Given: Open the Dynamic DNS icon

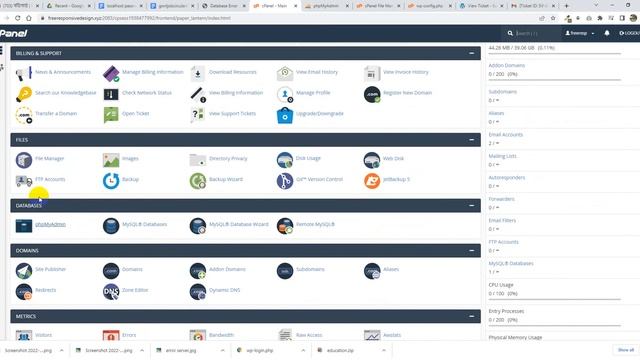Looking at the screenshot, I should point(198,291).
